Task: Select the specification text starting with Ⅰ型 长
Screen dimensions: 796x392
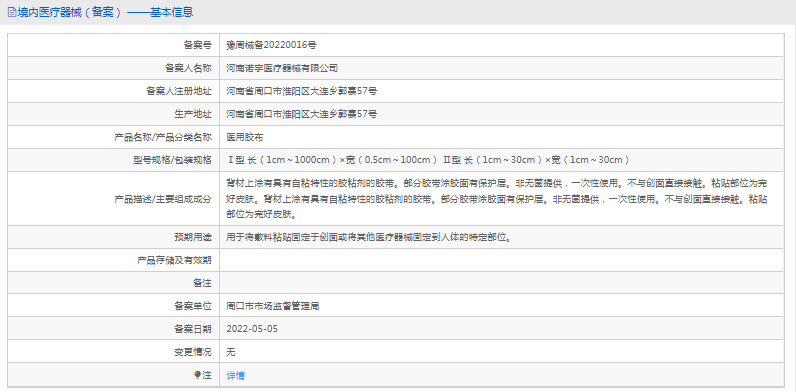Action: 429,160
